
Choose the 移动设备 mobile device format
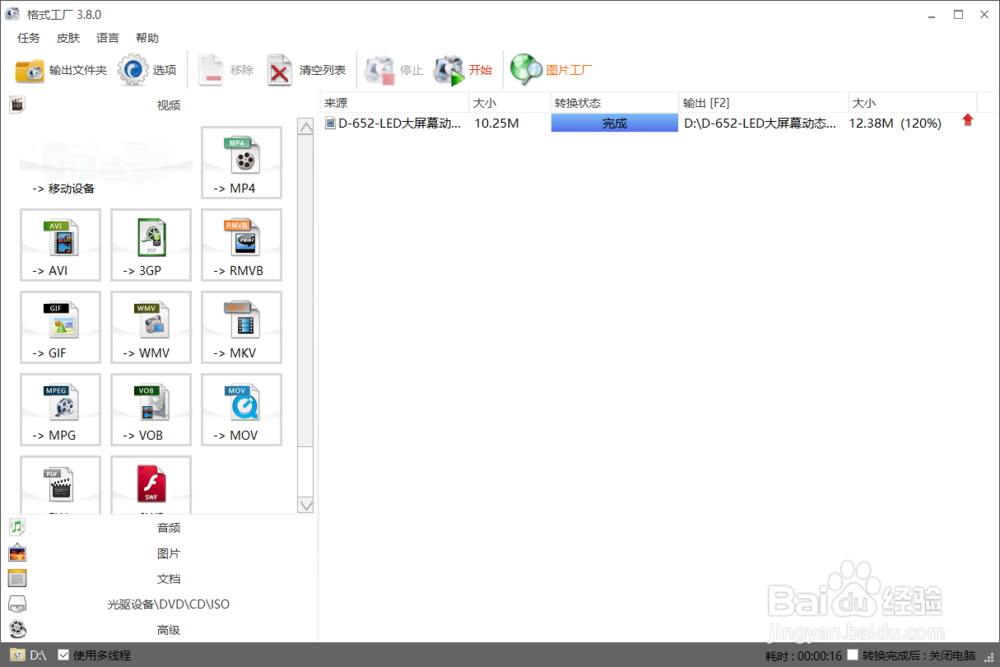click(106, 163)
